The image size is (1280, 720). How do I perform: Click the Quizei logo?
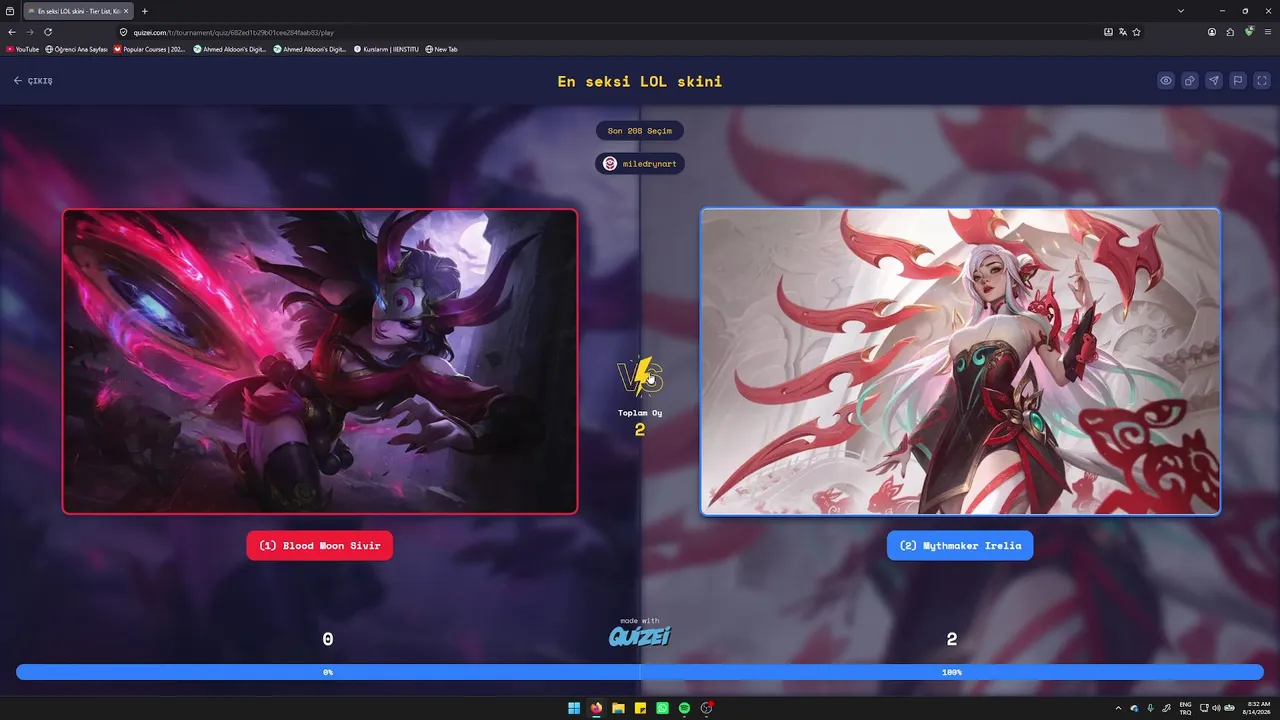coord(640,635)
